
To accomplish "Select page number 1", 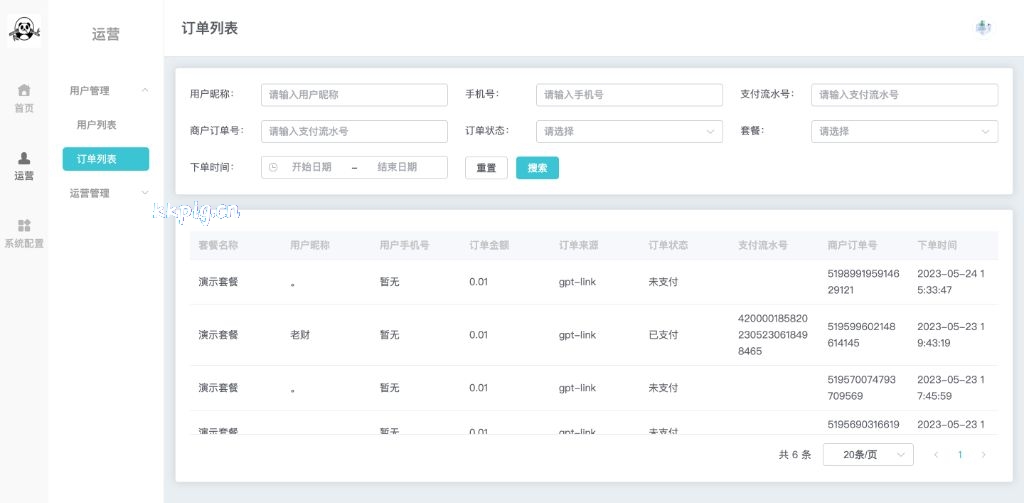I will click(x=960, y=455).
